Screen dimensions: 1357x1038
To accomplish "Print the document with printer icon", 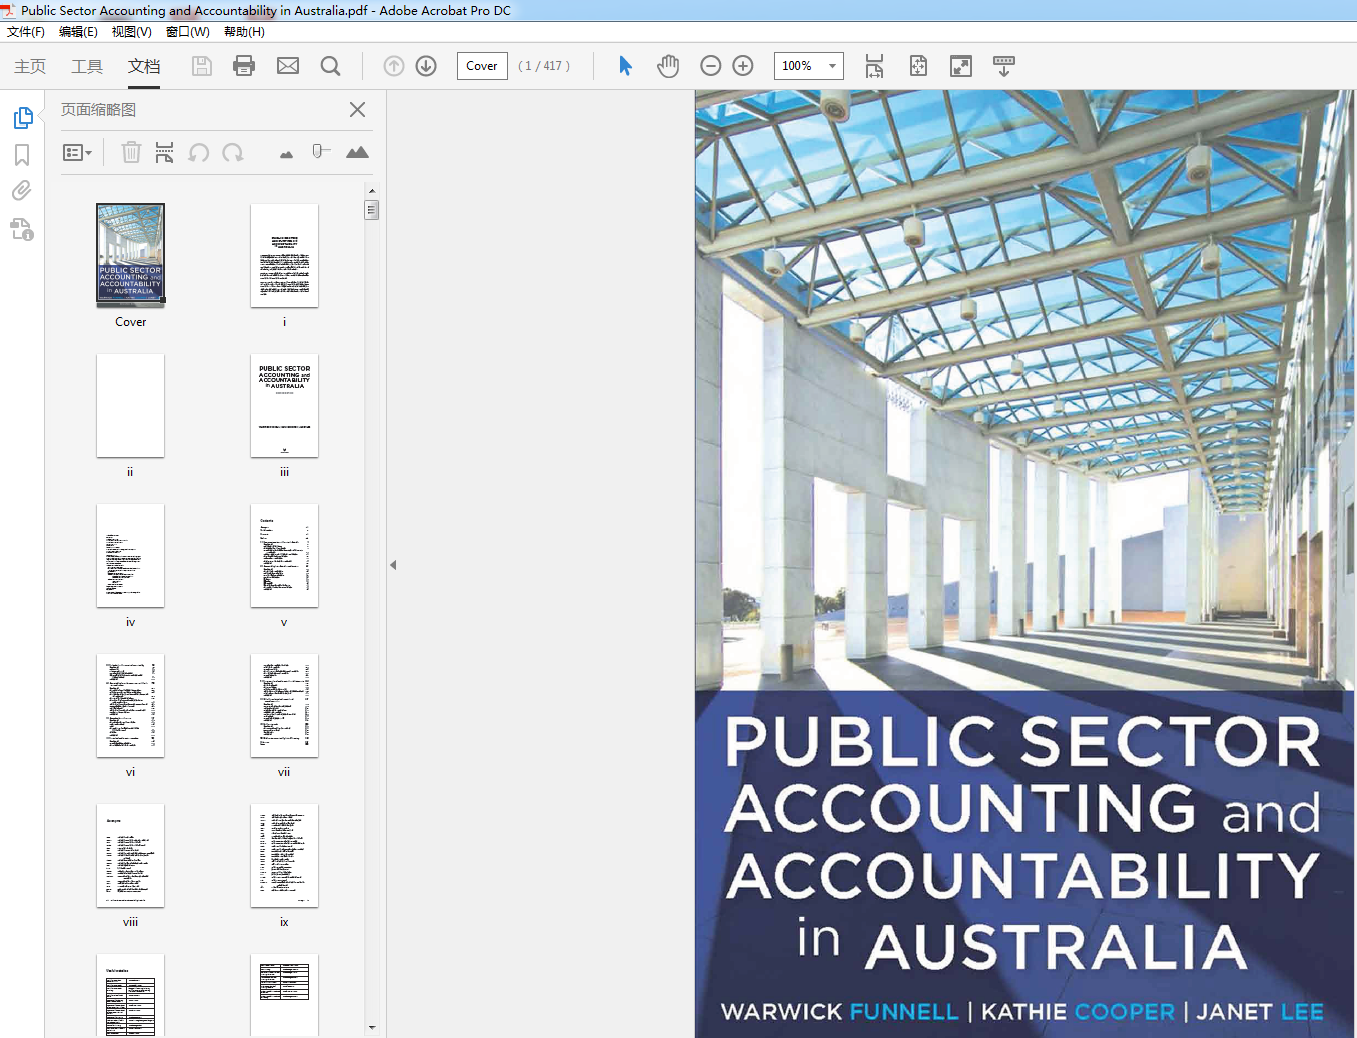I will 244,66.
